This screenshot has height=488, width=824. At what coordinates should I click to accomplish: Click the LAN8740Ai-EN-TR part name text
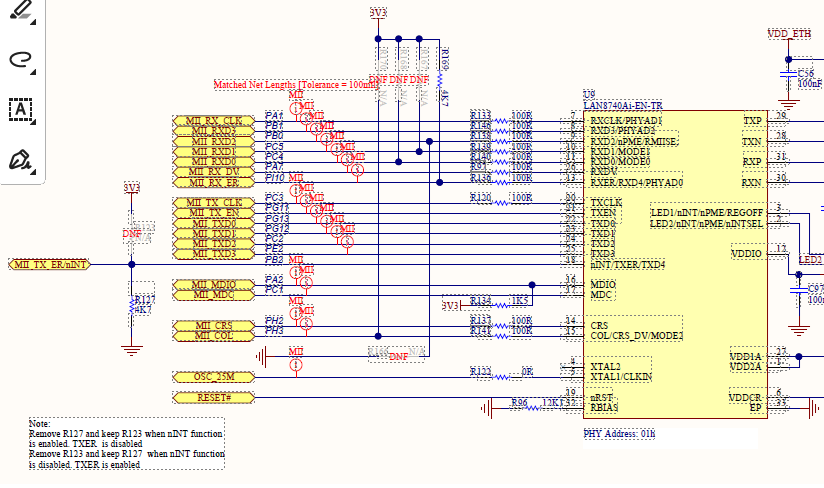pyautogui.click(x=623, y=105)
